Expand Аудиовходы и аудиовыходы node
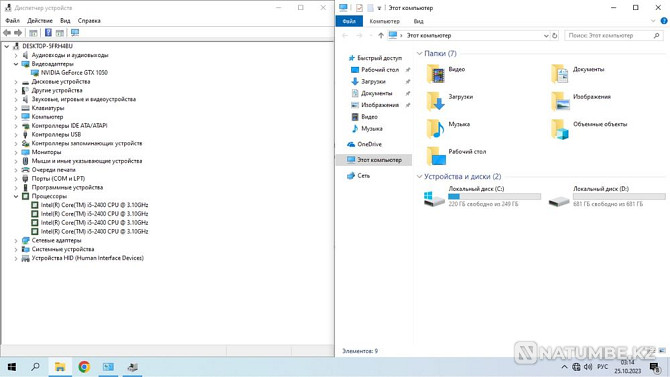 tap(16, 55)
